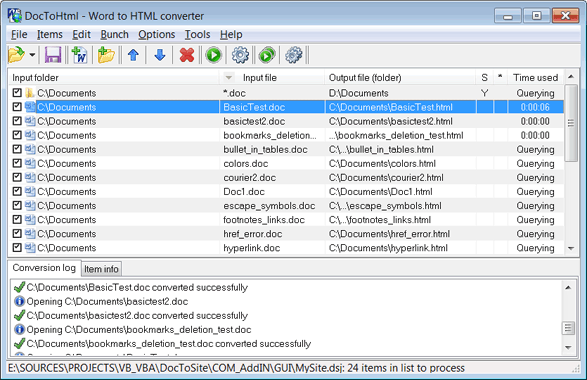
Task: Switch to the Conversion log tab
Action: pos(44,268)
